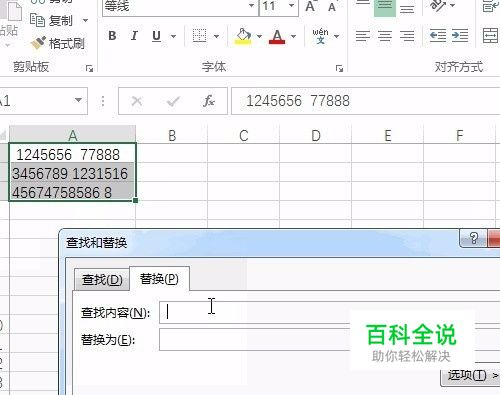Switch to 替换(P) tab

coord(159,278)
